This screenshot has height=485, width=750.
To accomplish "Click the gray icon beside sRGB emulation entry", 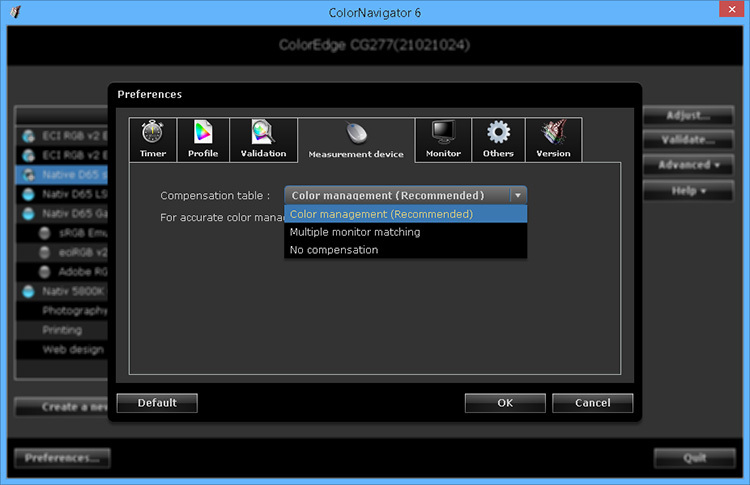I will point(44,233).
